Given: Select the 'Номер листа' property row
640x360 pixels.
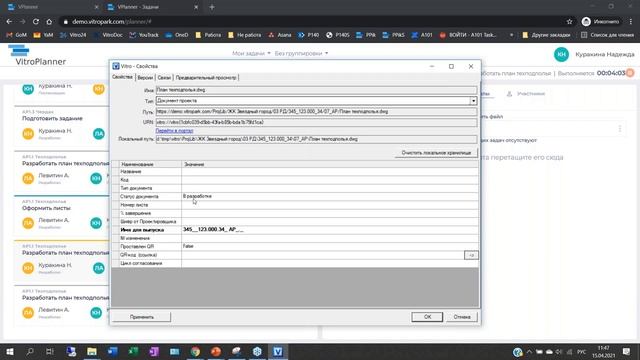Looking at the screenshot, I should coord(295,205).
